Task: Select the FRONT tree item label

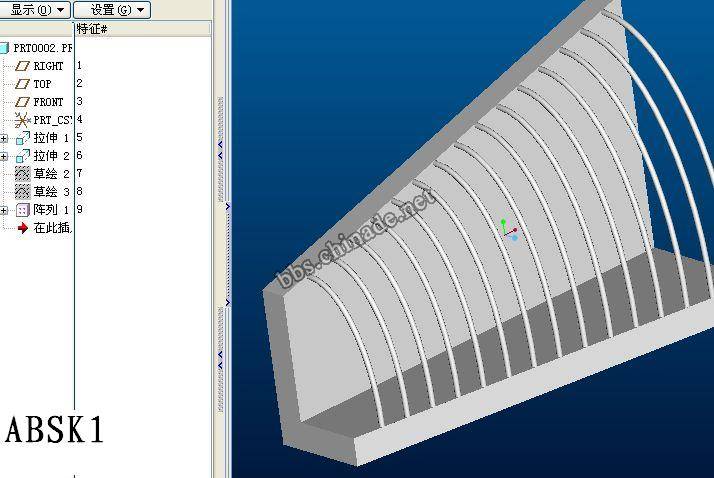Action: point(48,102)
